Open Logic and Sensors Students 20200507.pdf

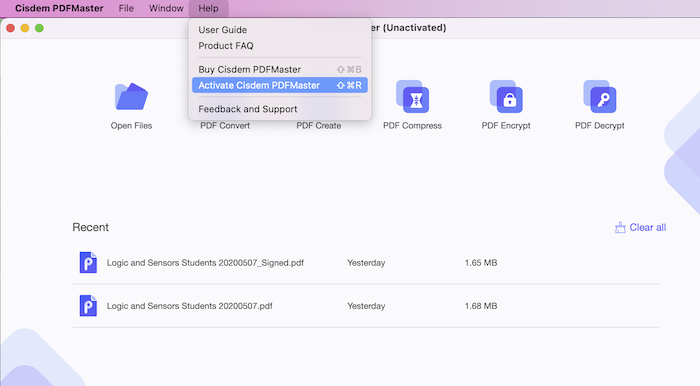coord(190,306)
